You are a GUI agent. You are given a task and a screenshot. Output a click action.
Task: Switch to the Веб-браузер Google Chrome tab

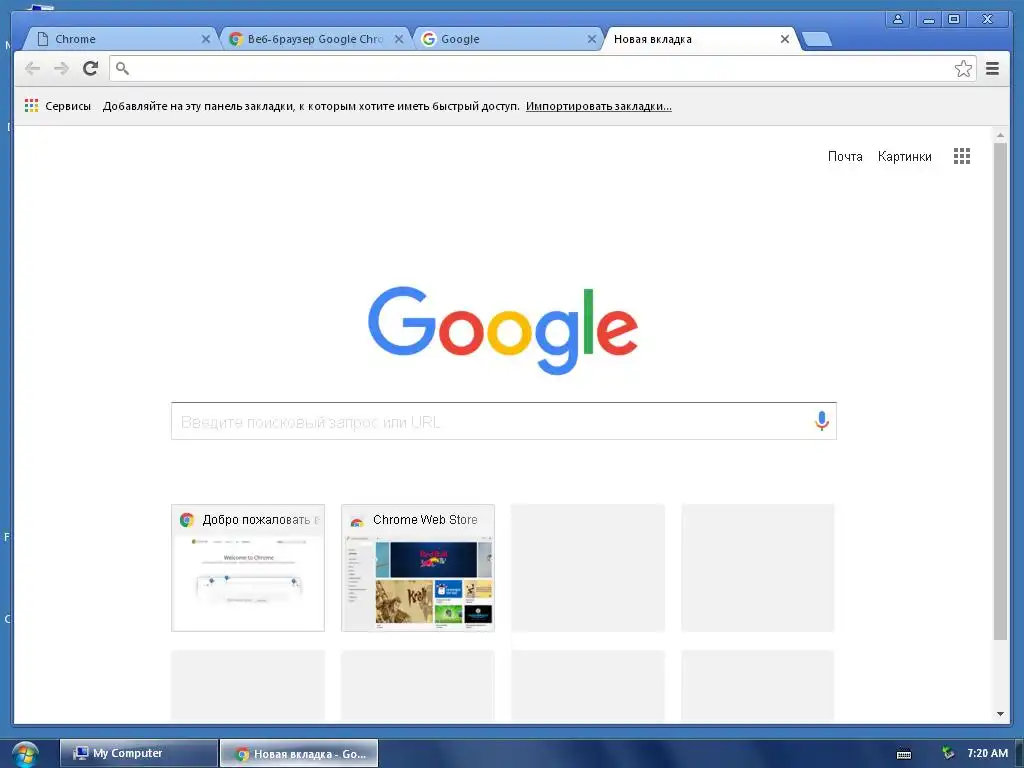point(313,39)
